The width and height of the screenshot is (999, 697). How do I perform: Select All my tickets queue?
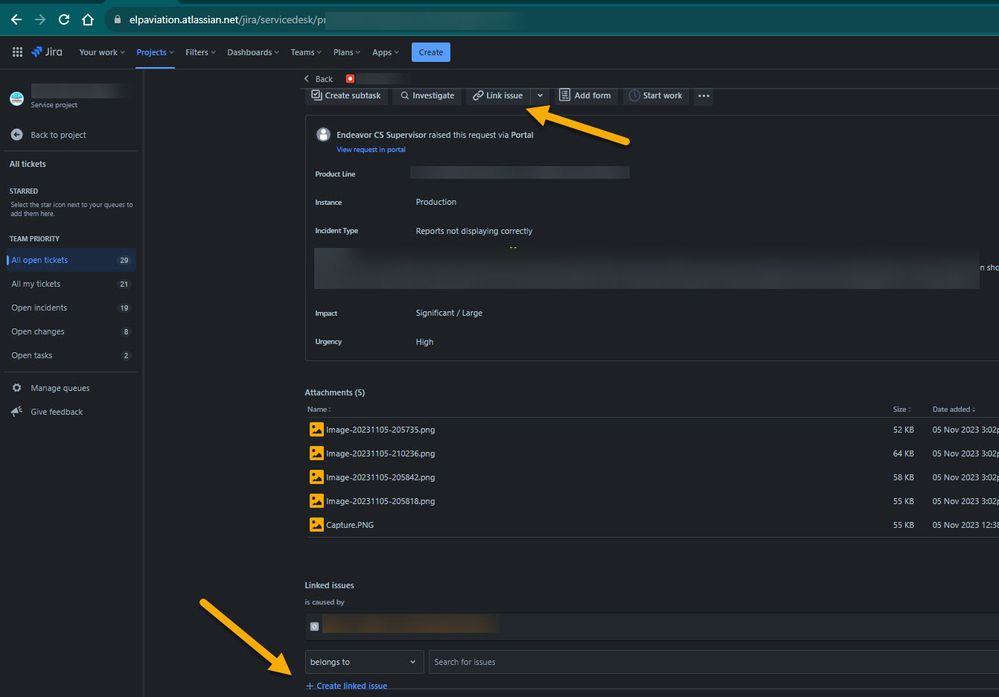[70, 284]
